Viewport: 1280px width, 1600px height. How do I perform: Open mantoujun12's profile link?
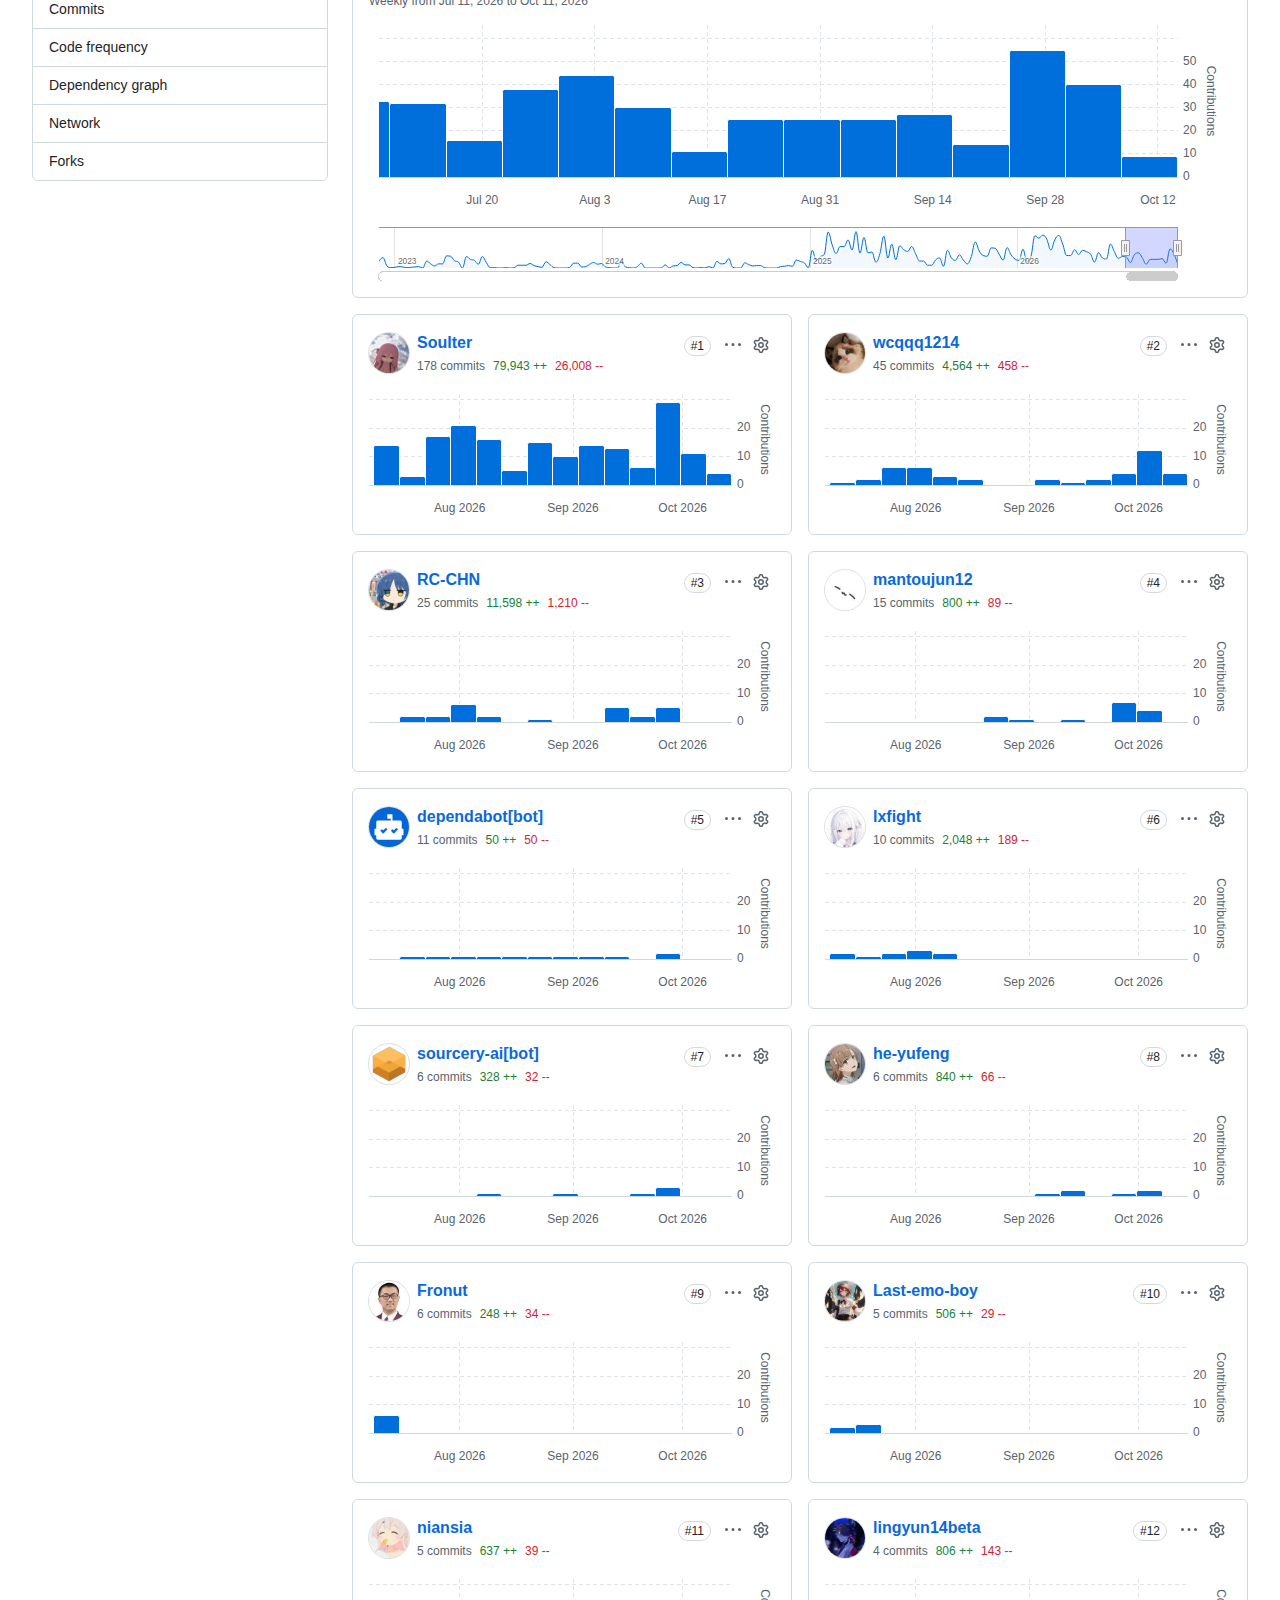click(922, 579)
